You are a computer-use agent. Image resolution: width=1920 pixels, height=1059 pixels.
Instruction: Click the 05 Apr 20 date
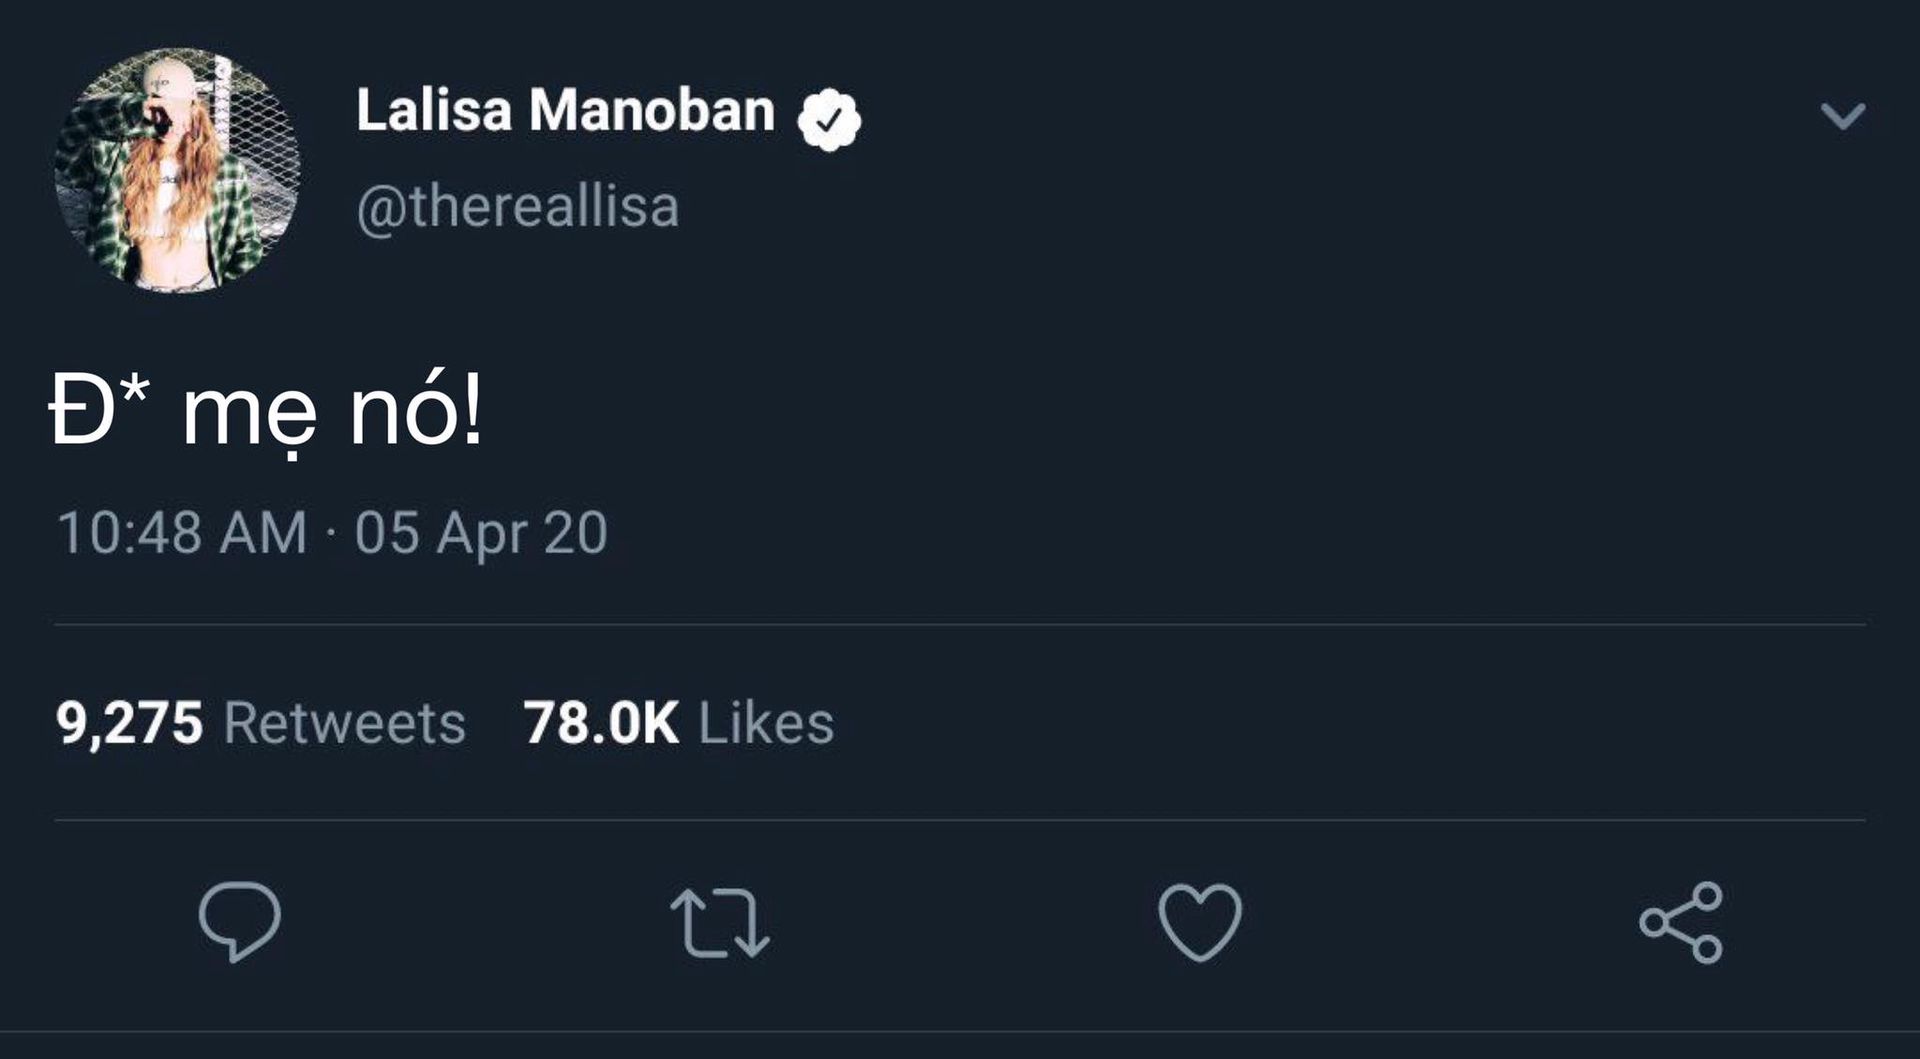[481, 532]
